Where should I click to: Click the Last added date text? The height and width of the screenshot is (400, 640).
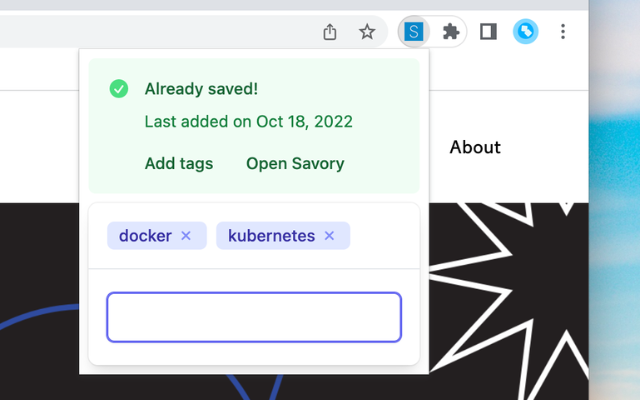pos(248,122)
